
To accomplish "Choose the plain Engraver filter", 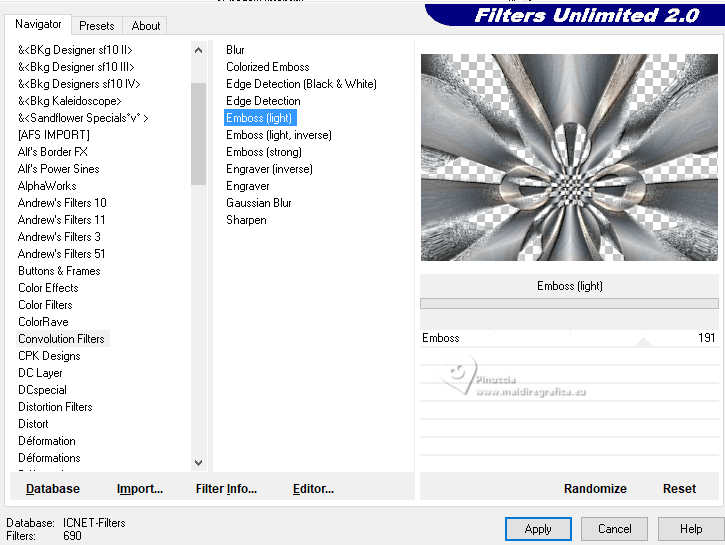I will (x=247, y=186).
